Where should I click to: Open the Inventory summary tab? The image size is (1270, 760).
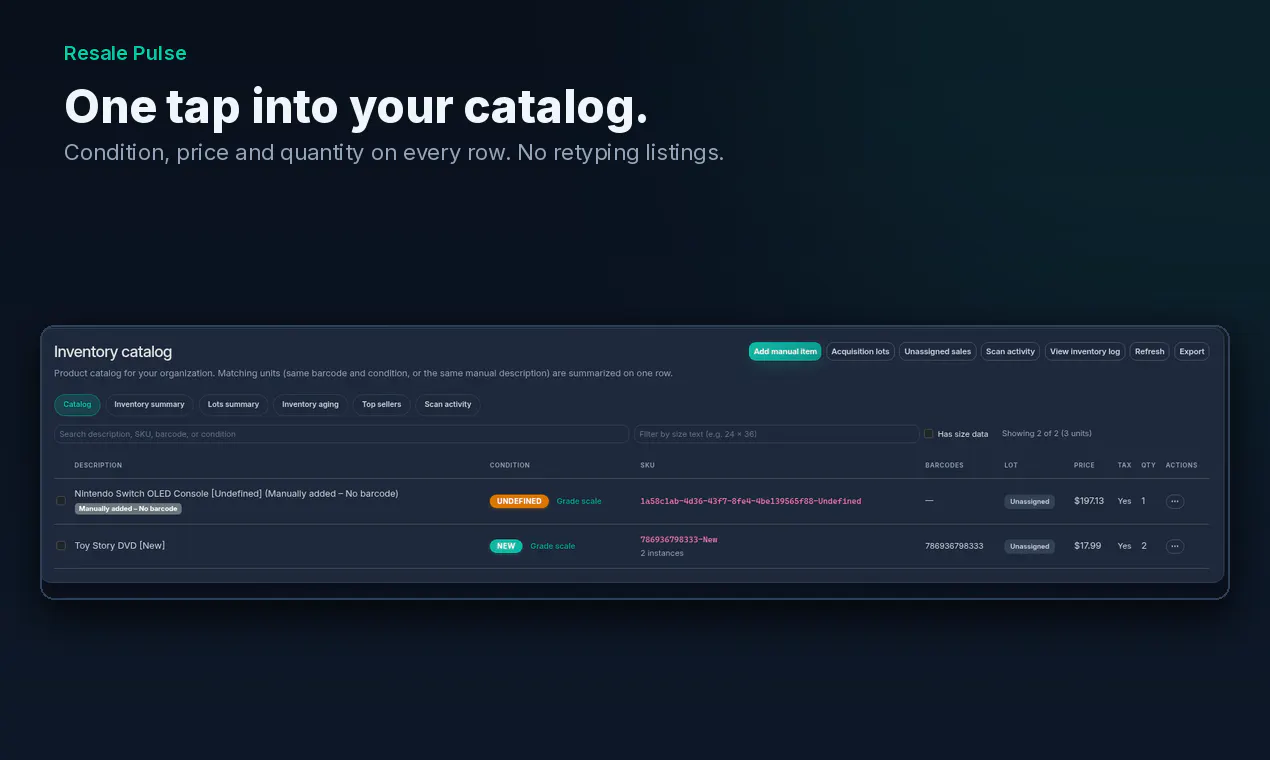149,405
